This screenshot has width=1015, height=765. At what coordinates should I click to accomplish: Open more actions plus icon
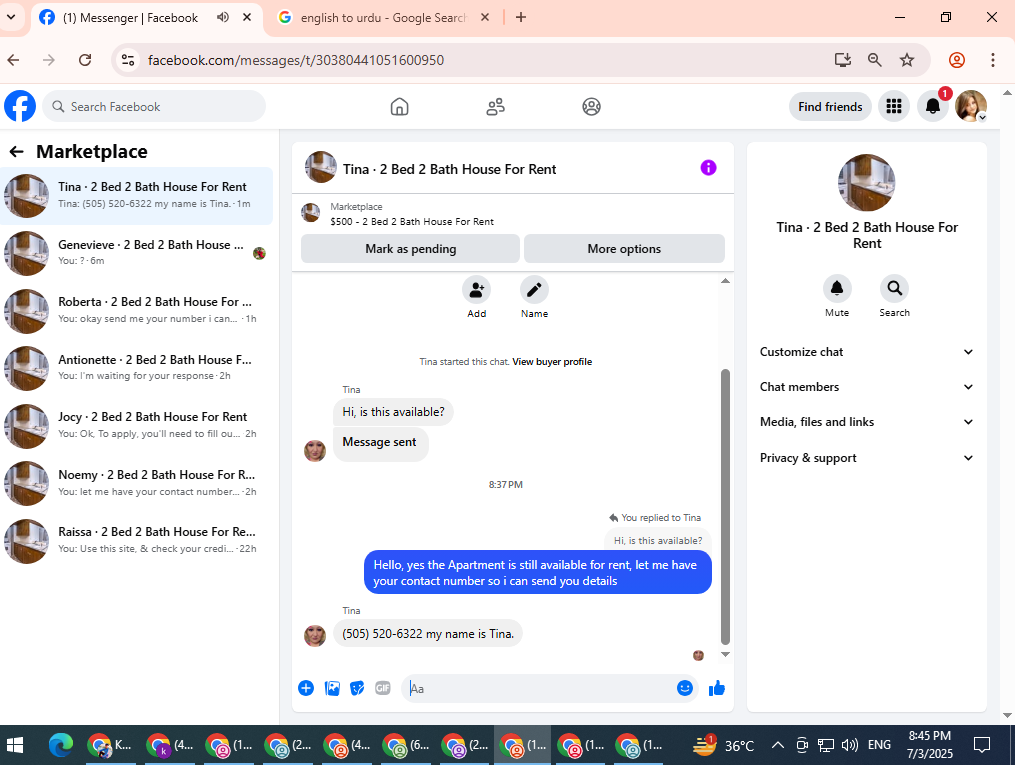[x=306, y=688]
